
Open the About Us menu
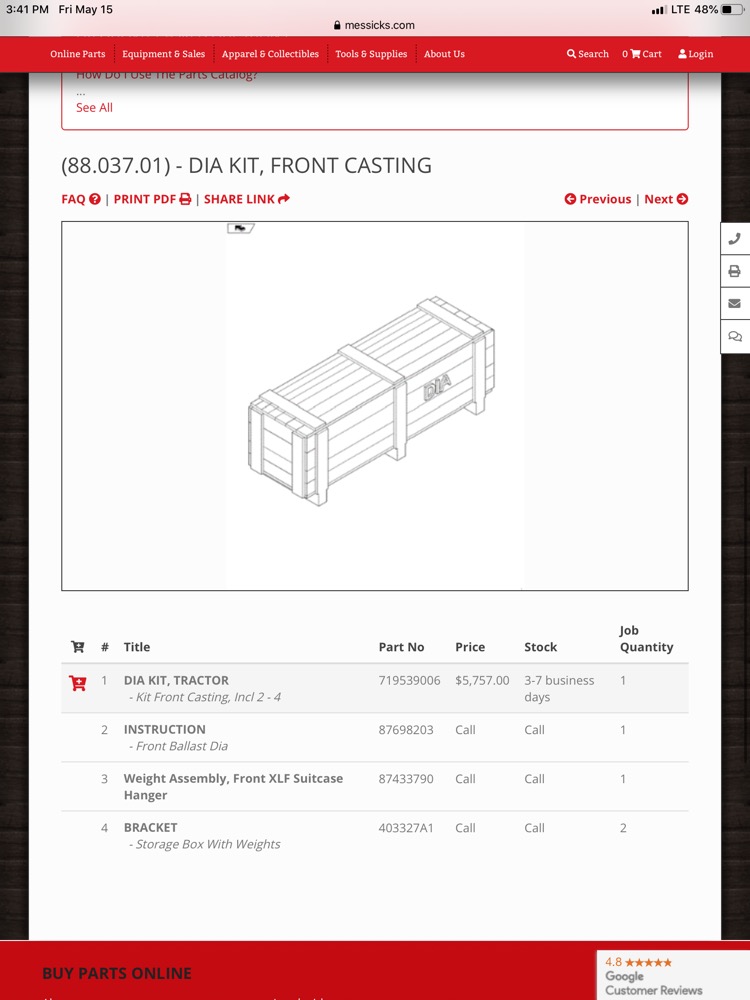click(x=445, y=54)
